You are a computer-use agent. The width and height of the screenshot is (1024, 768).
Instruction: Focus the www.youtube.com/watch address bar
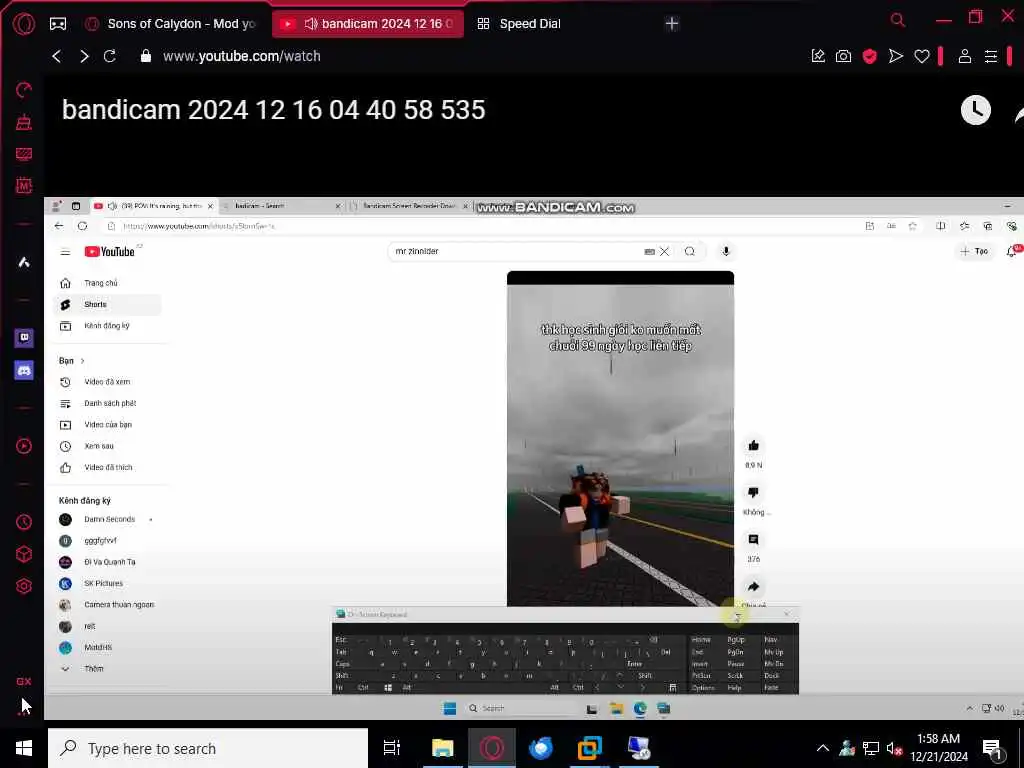(242, 56)
